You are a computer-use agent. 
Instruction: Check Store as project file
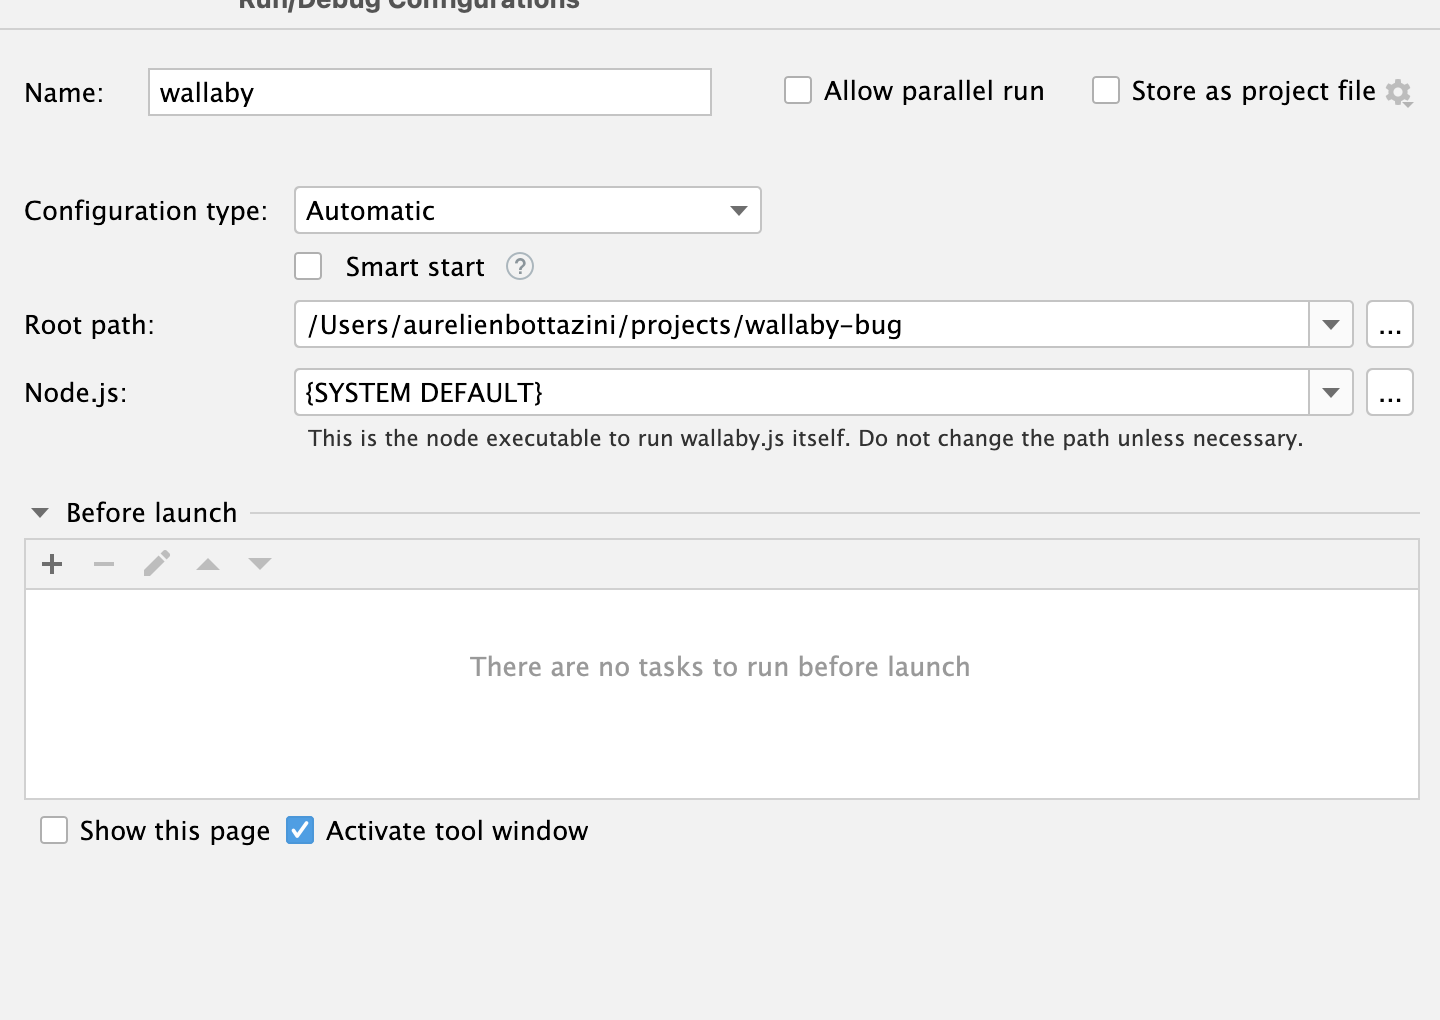(1106, 91)
